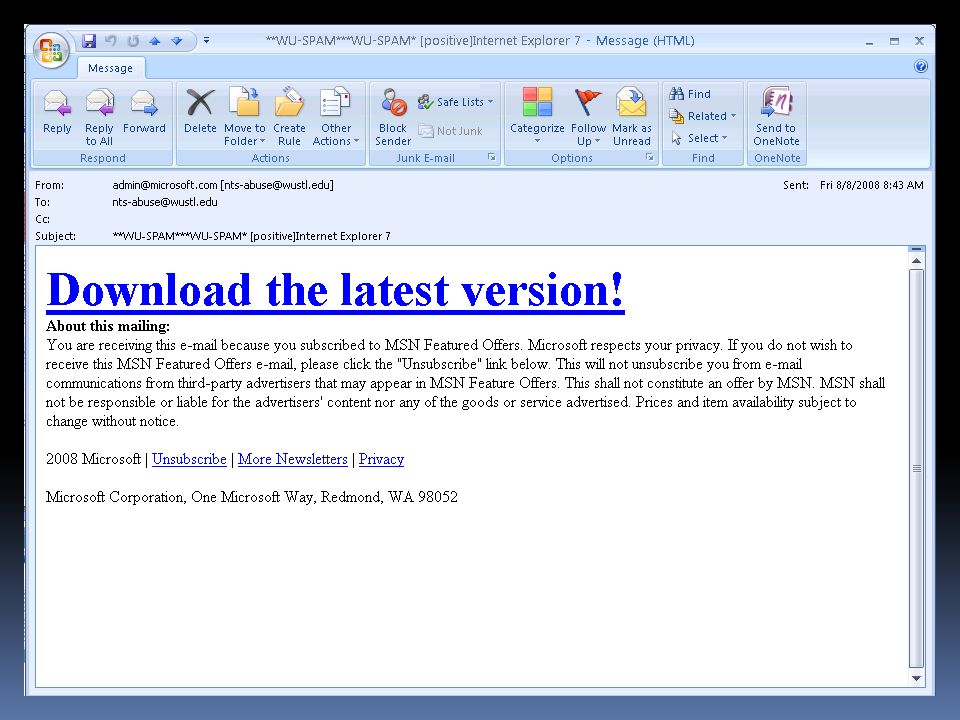Viewport: 960px width, 720px height.
Task: Open the Privacy link
Action: (381, 459)
